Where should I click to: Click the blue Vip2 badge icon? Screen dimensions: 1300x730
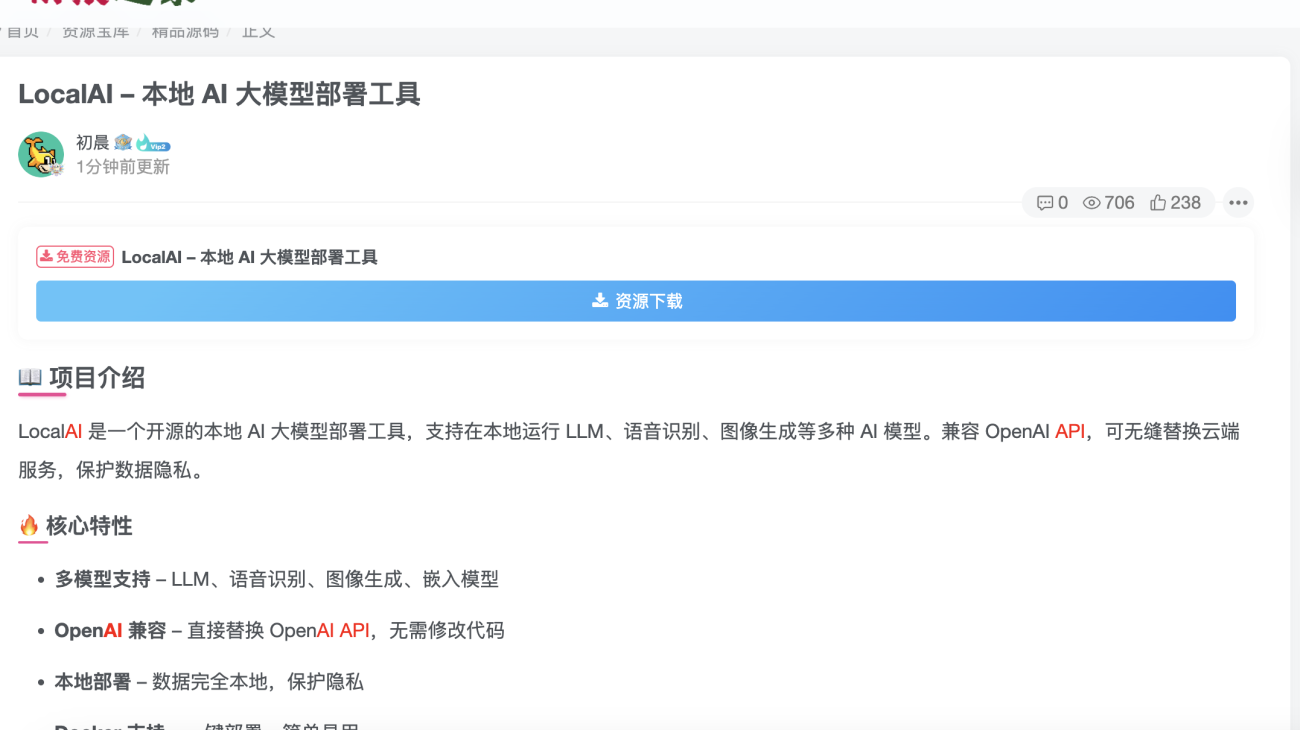pos(153,144)
